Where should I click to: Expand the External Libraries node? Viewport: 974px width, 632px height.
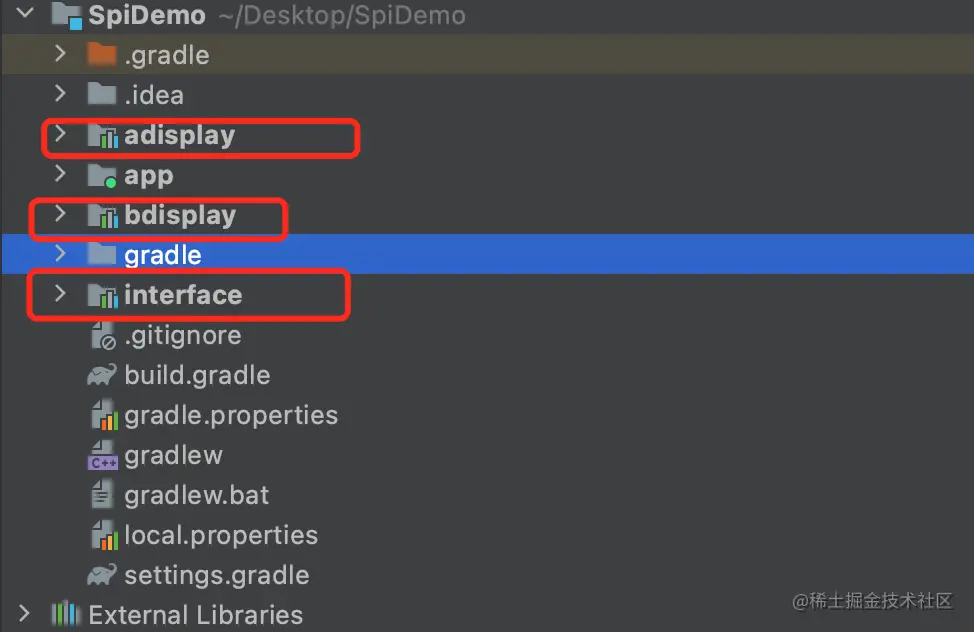[x=24, y=614]
